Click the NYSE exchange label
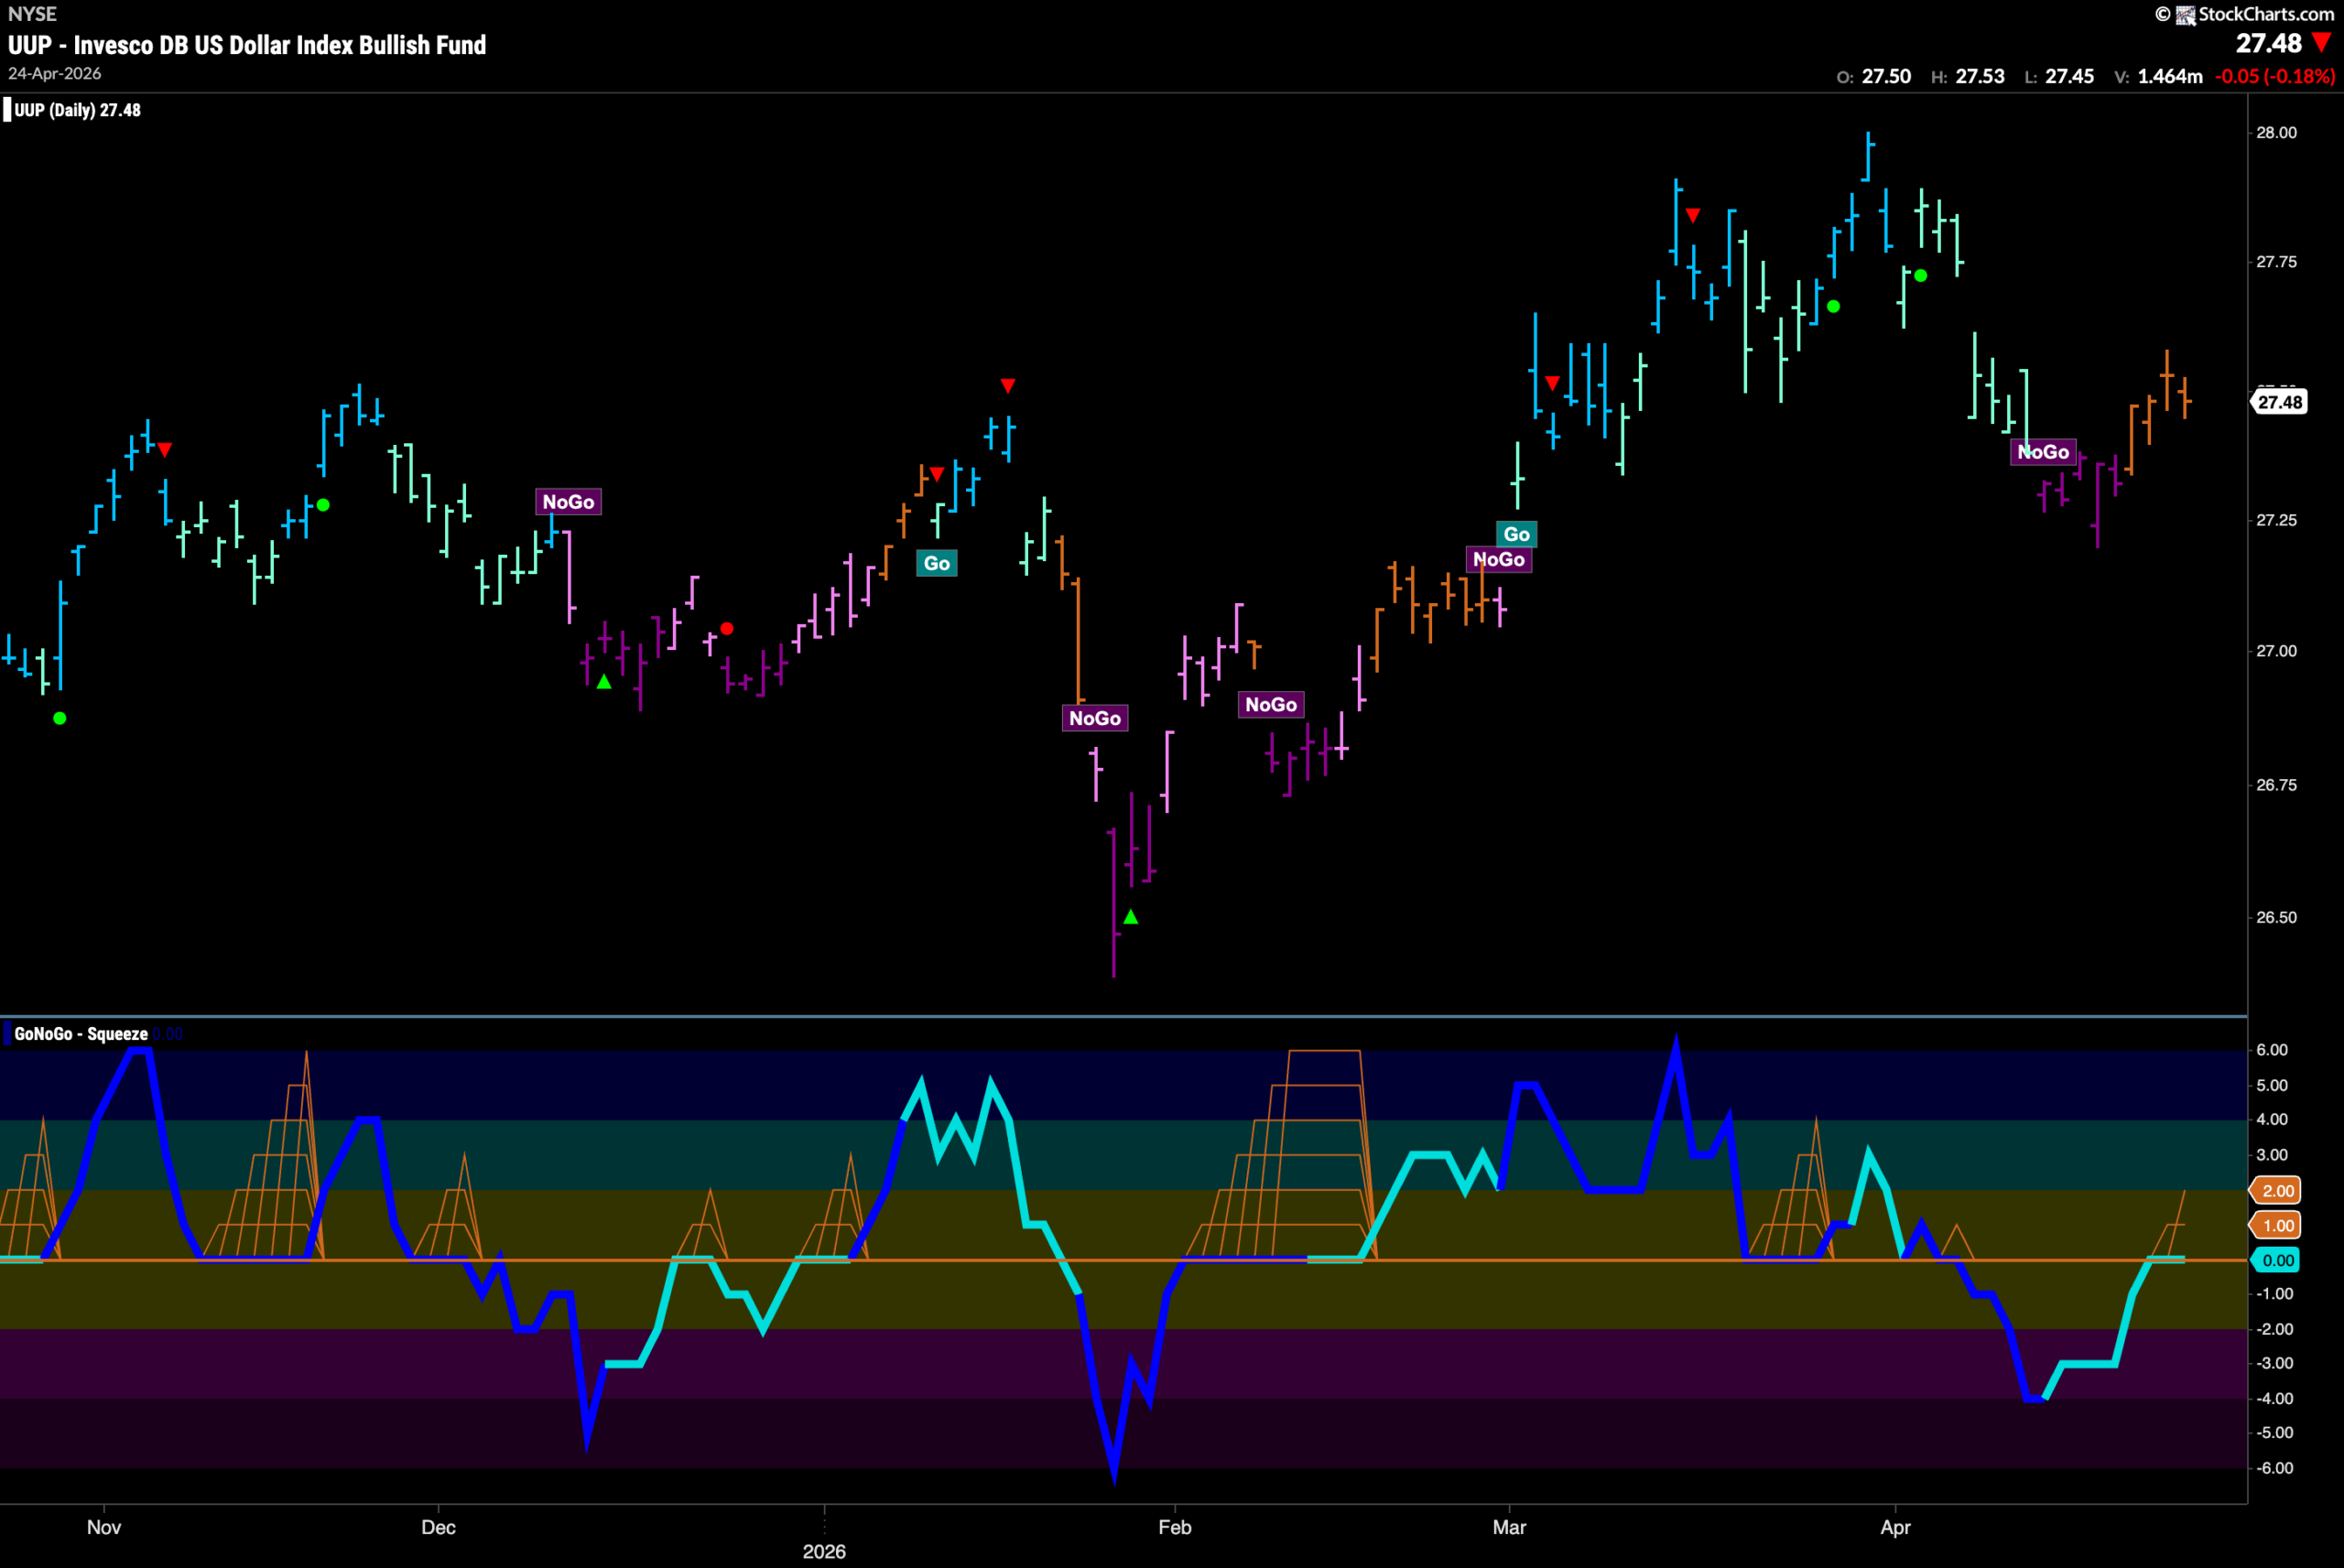Image resolution: width=2344 pixels, height=1568 pixels. pos(32,14)
